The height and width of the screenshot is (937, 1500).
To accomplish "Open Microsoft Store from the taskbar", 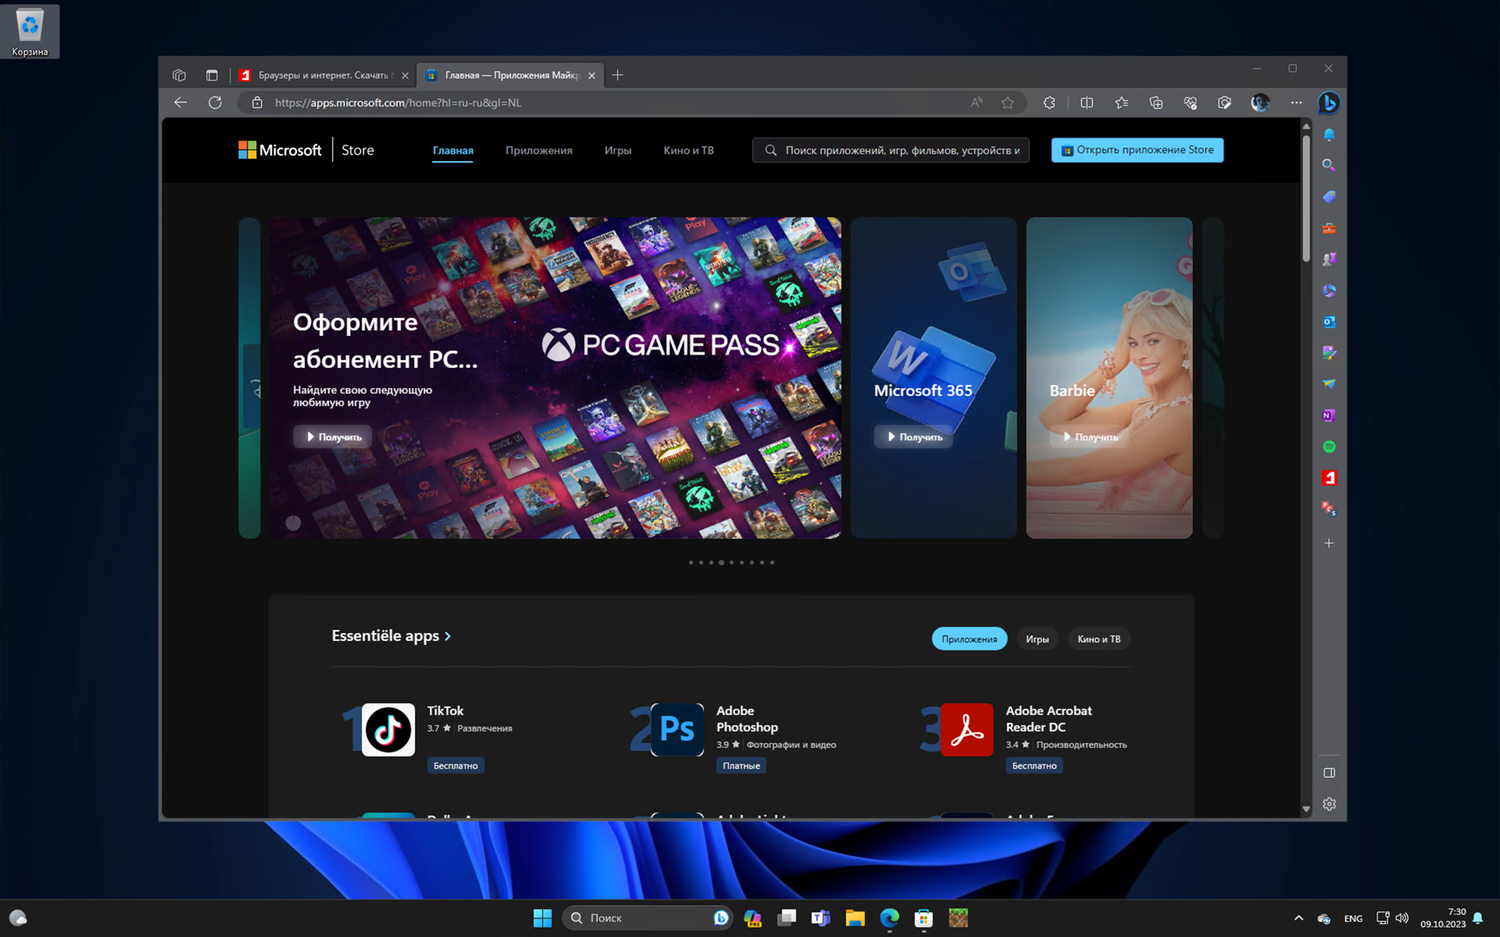I will coord(924,918).
